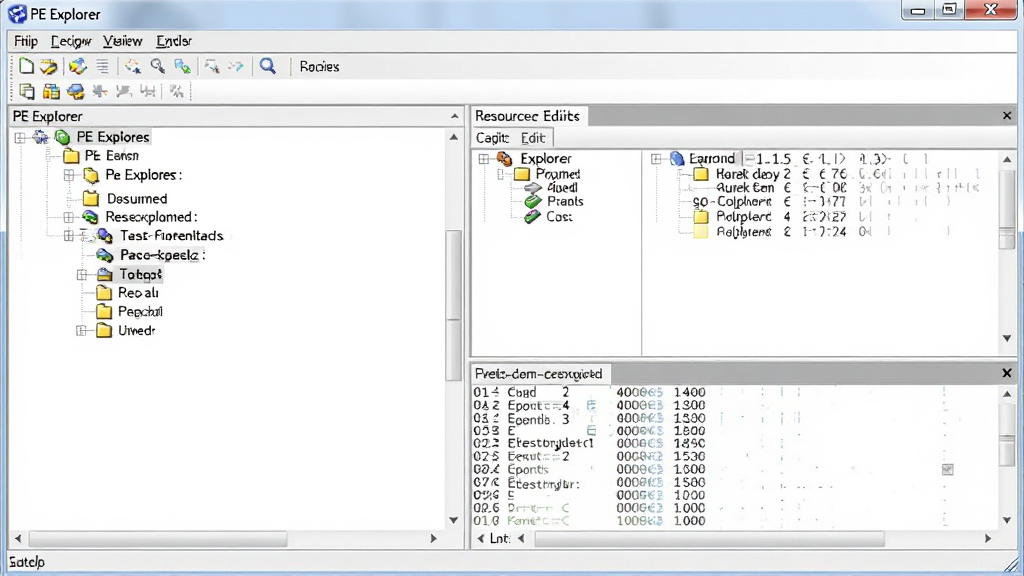Click the bottom panel horizontal scrollbar thumb
This screenshot has width=1024, height=576.
point(709,539)
